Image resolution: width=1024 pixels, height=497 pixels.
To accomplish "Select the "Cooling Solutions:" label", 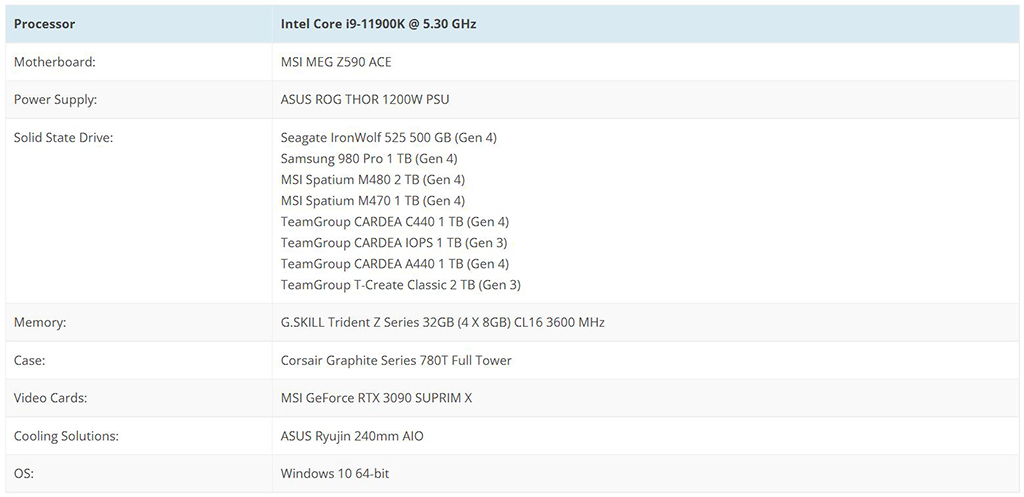I will (66, 436).
